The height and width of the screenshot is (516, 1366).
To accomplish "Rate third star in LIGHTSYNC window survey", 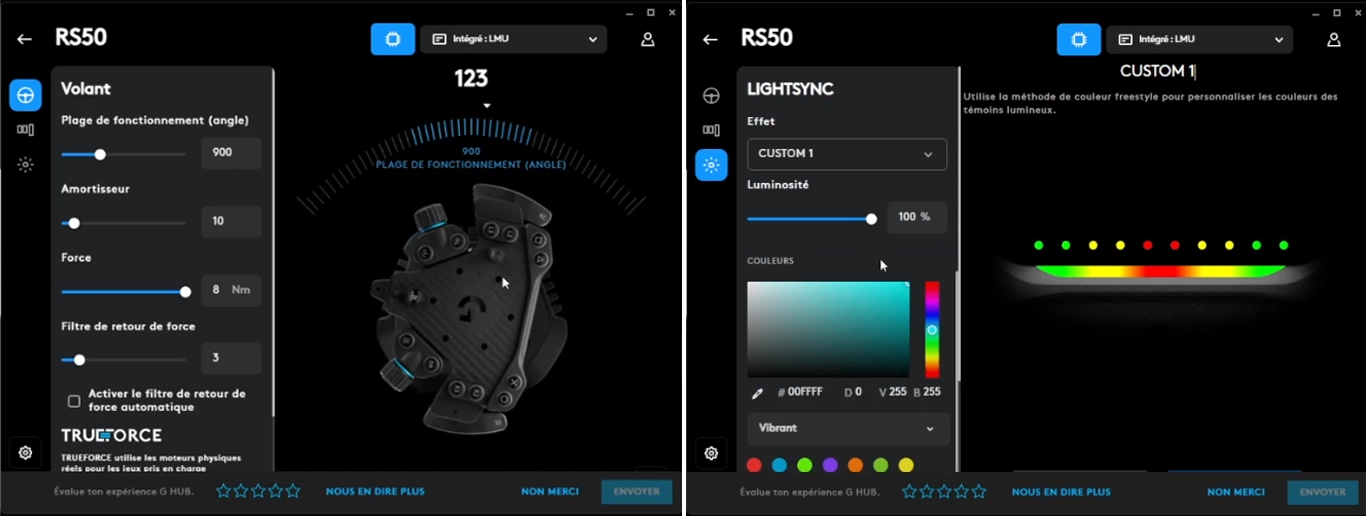I will point(944,491).
